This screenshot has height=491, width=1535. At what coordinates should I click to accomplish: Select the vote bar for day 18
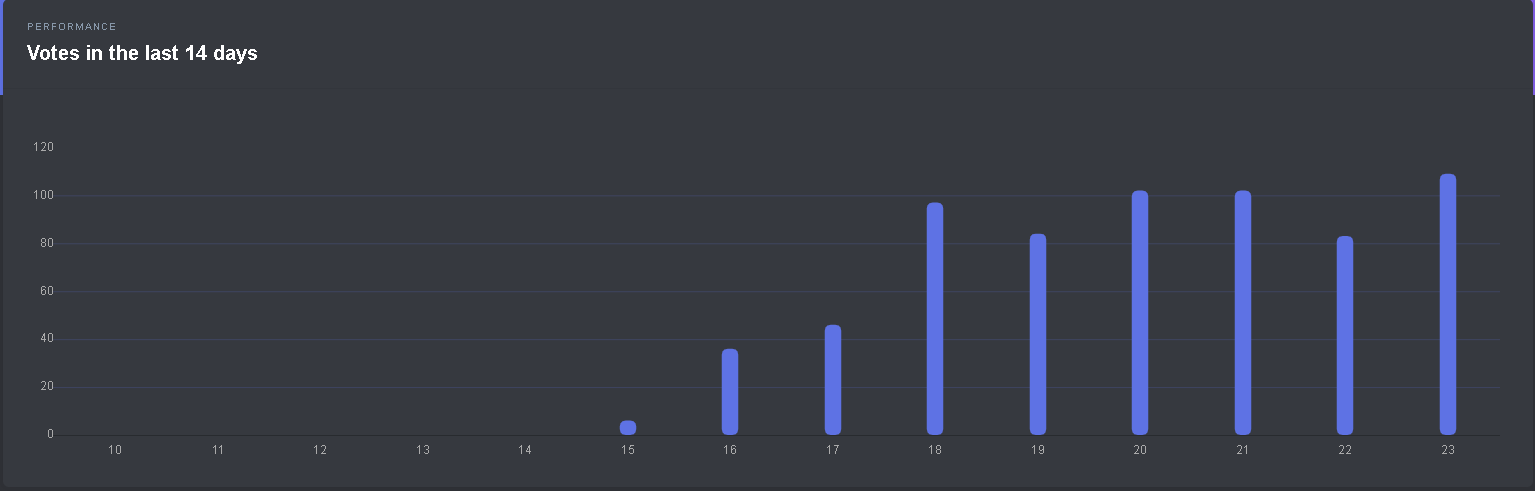point(935,319)
